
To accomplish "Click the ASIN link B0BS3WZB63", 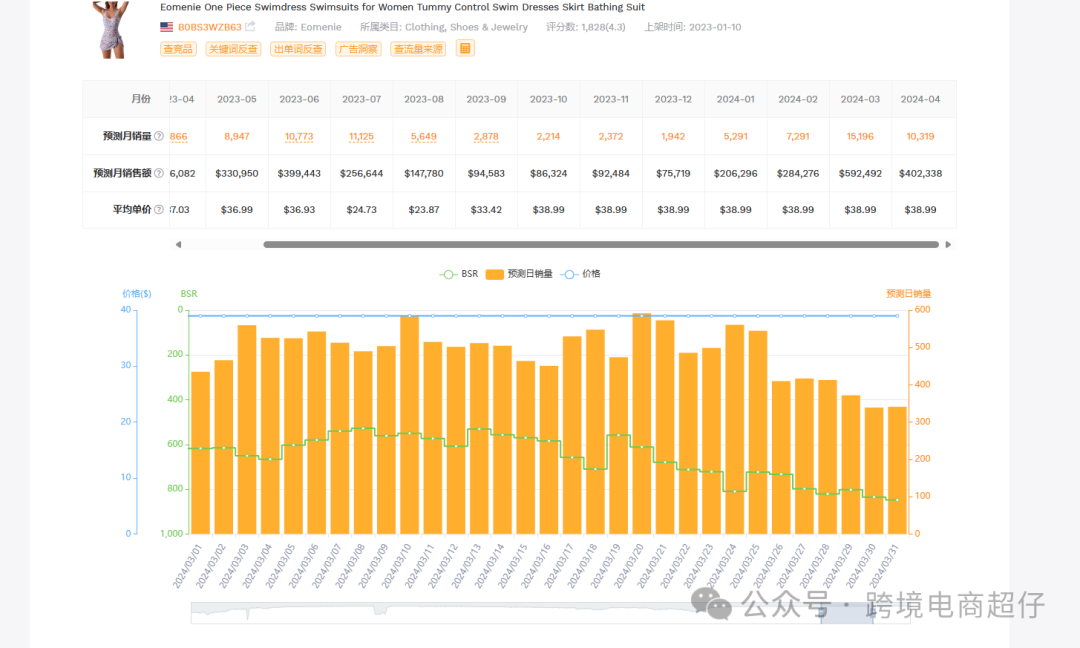I will [x=209, y=27].
